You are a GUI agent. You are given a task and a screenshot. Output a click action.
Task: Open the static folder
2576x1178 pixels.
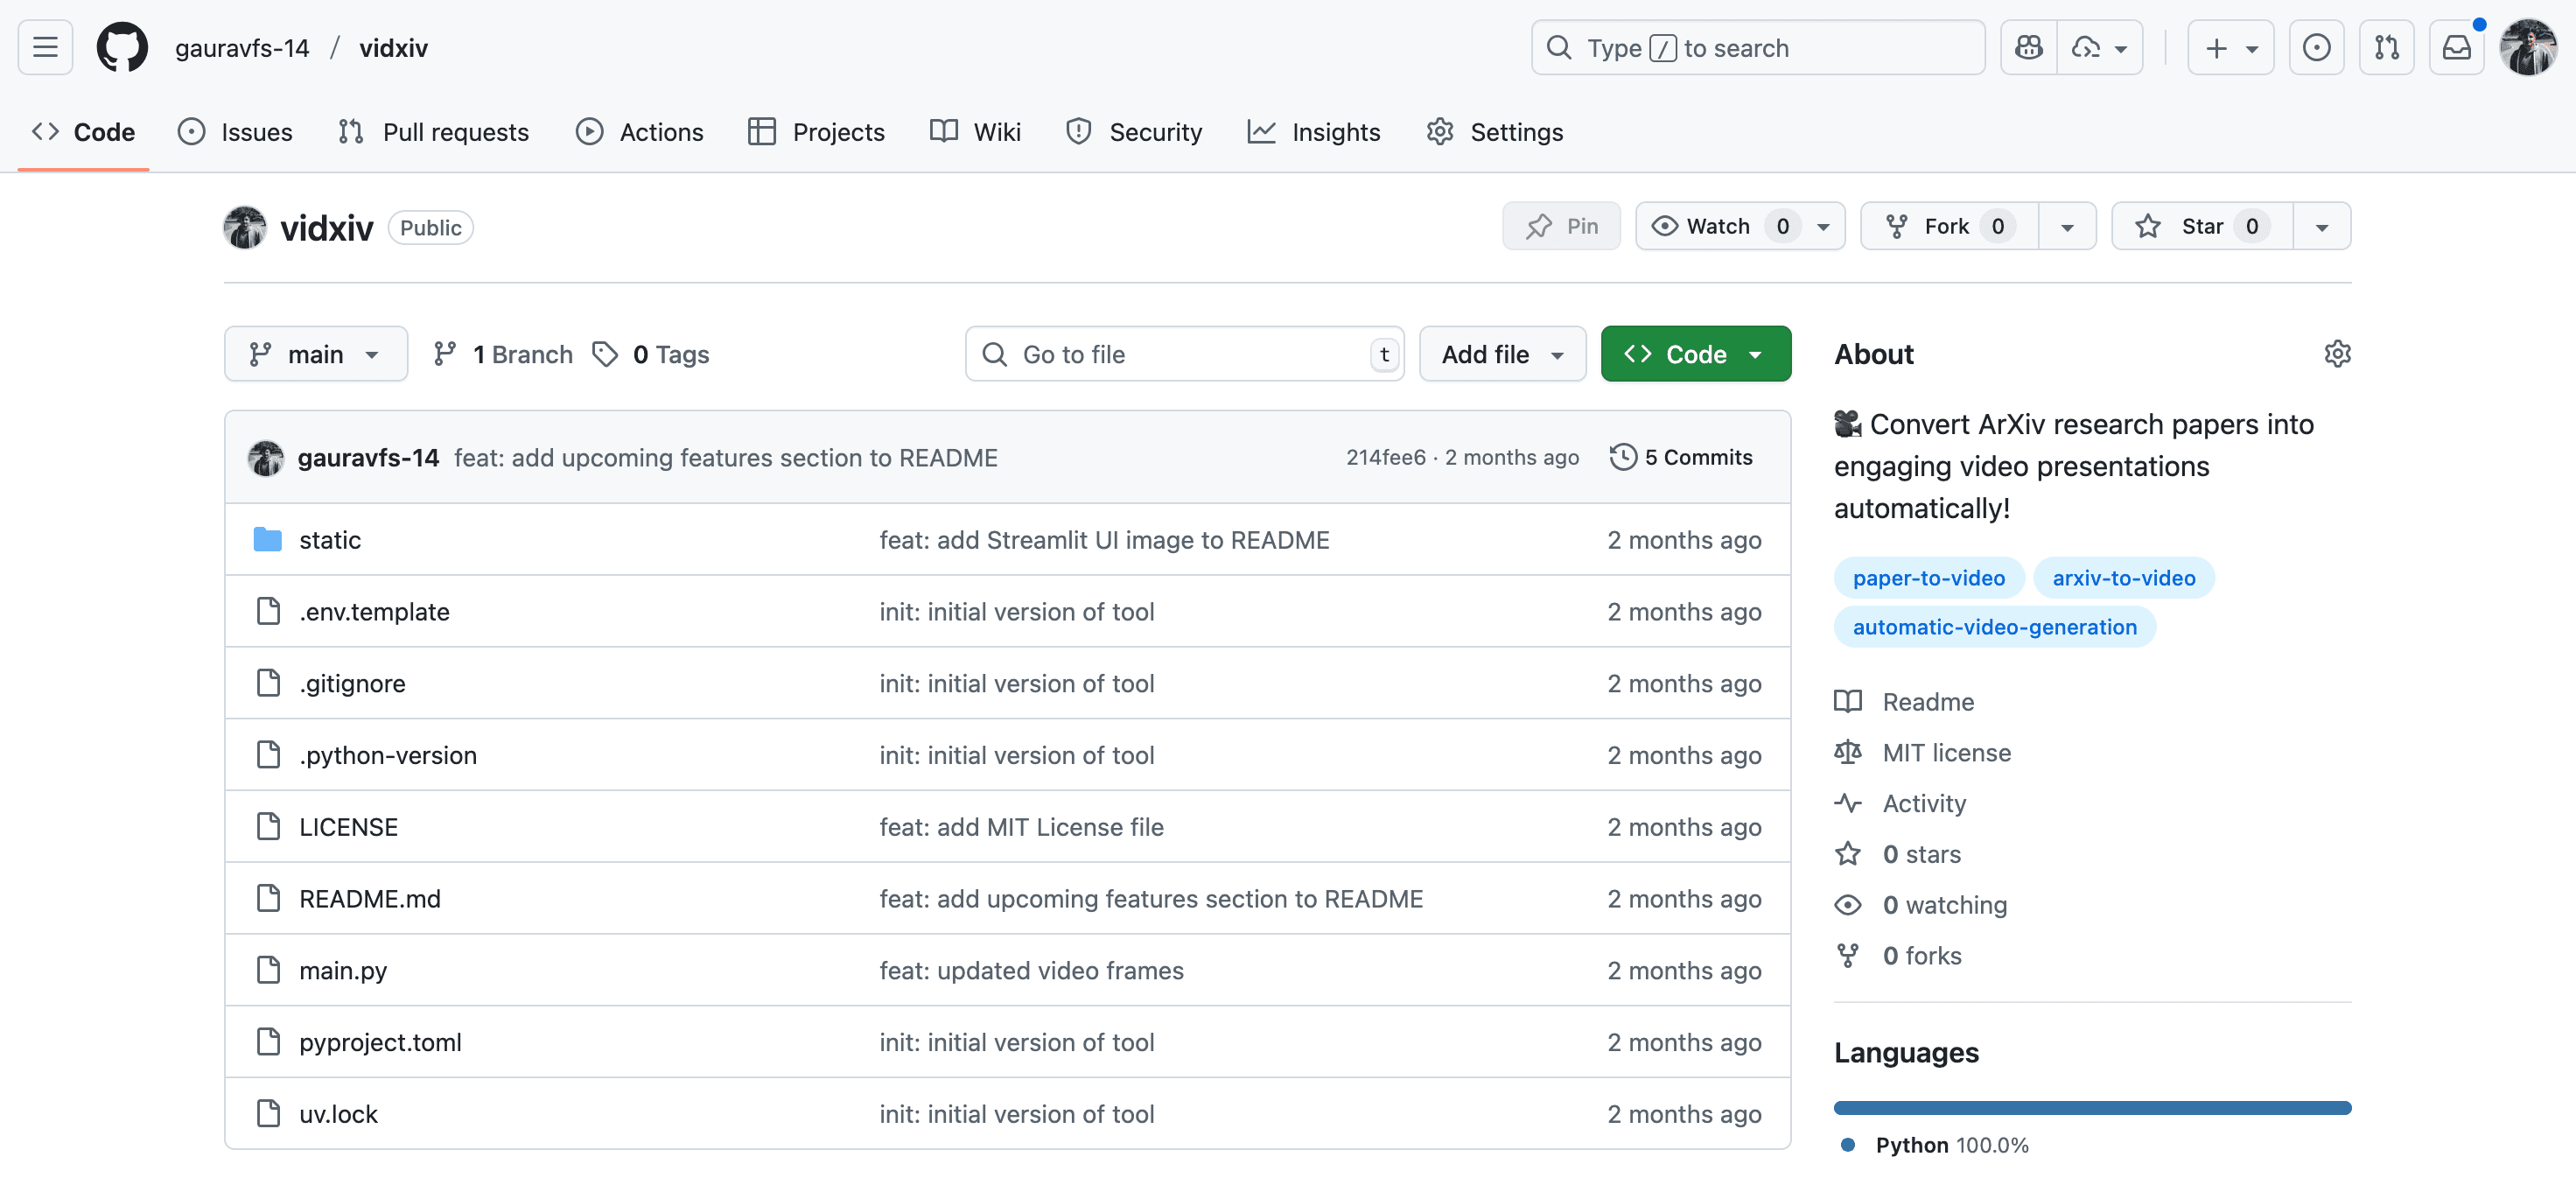click(329, 540)
